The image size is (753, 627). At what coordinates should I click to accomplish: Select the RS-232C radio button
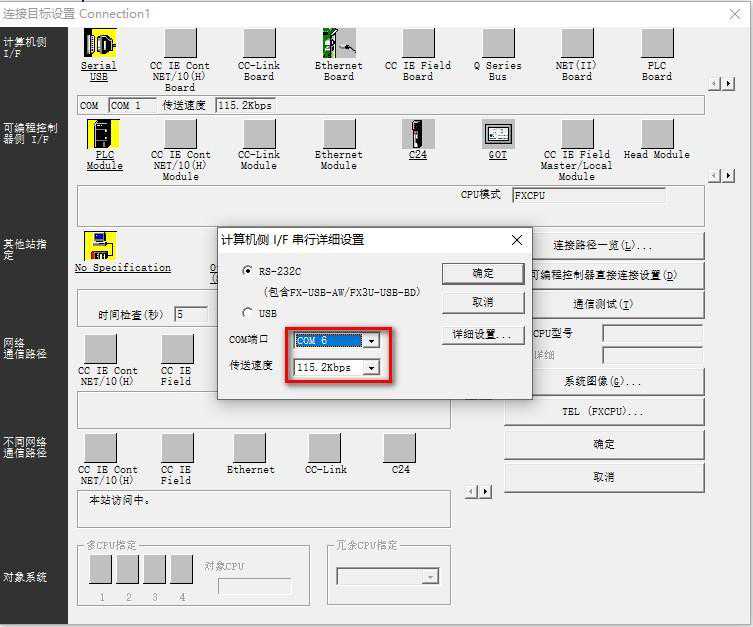click(248, 271)
